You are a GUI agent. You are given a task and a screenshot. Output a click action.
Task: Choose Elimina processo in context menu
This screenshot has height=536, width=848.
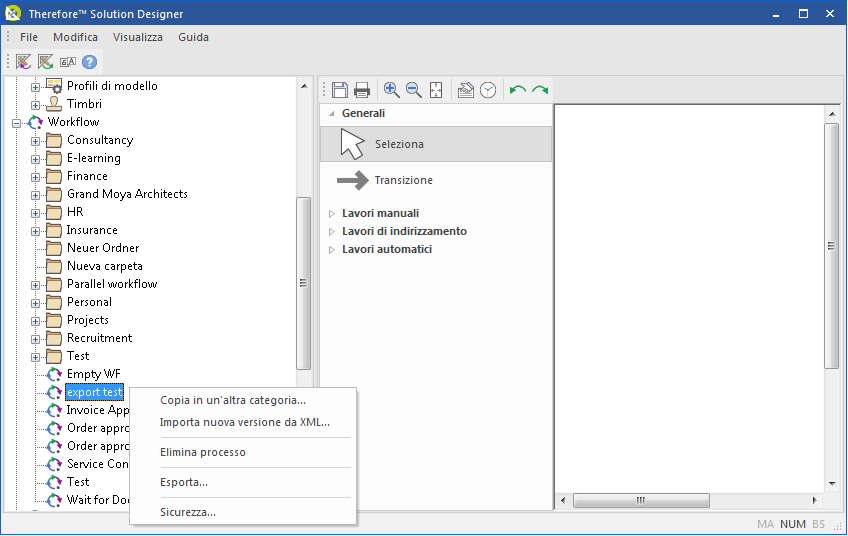click(203, 452)
